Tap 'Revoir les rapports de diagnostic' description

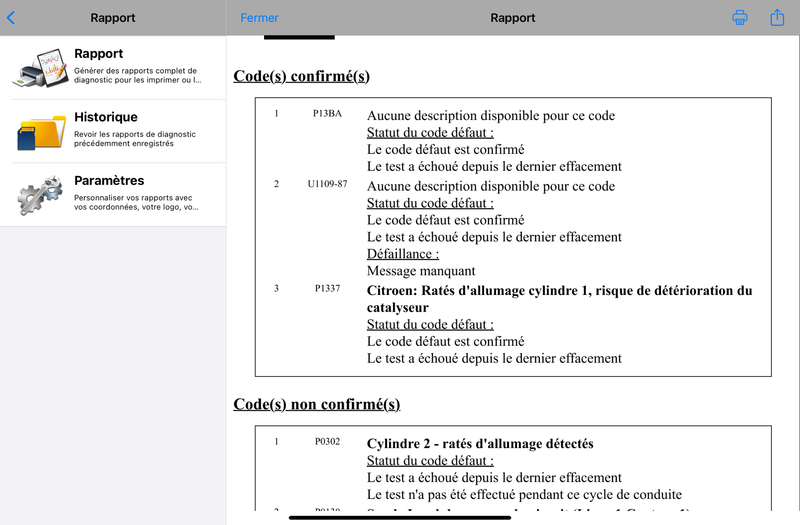click(135, 139)
